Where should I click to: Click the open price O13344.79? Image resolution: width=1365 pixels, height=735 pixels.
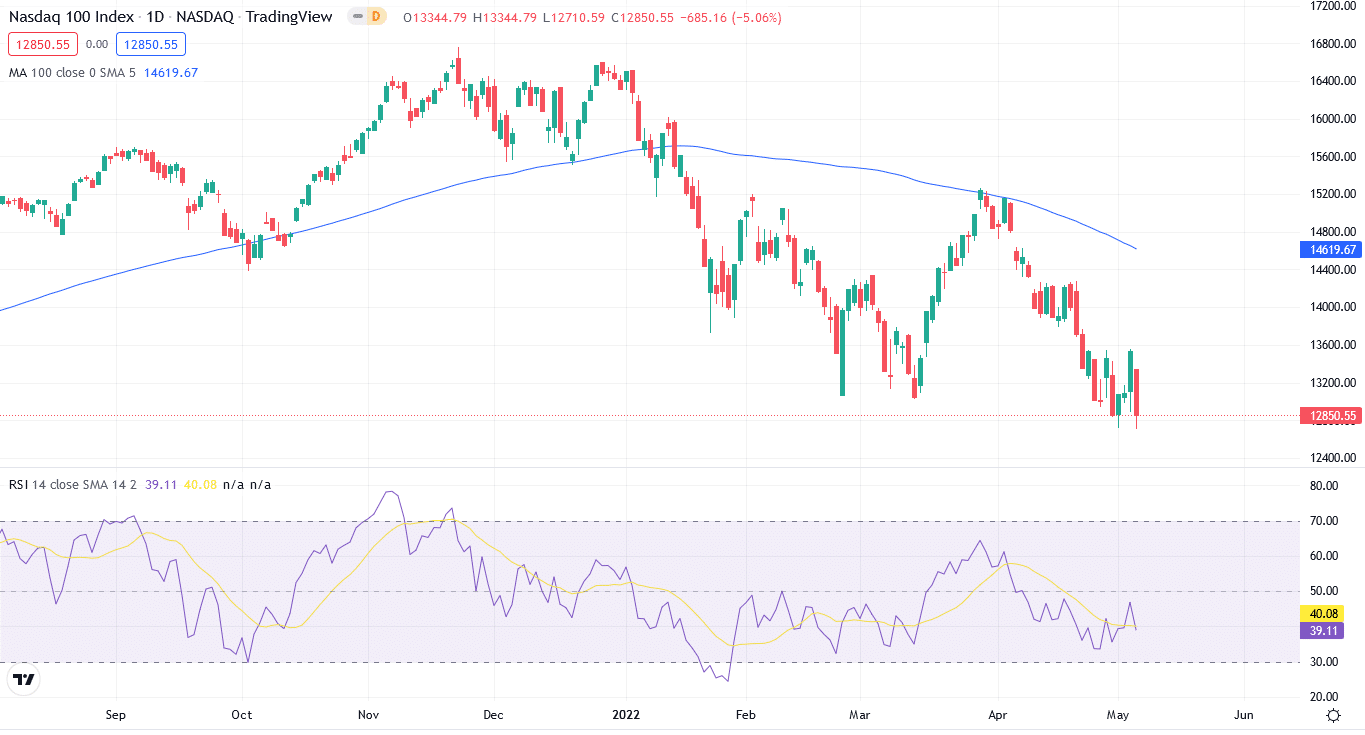437,18
